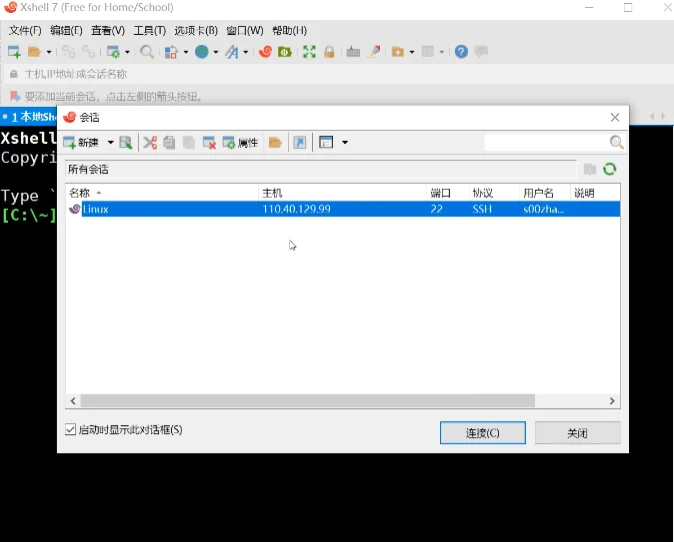Open the 选项卡(B) menu

(196, 31)
